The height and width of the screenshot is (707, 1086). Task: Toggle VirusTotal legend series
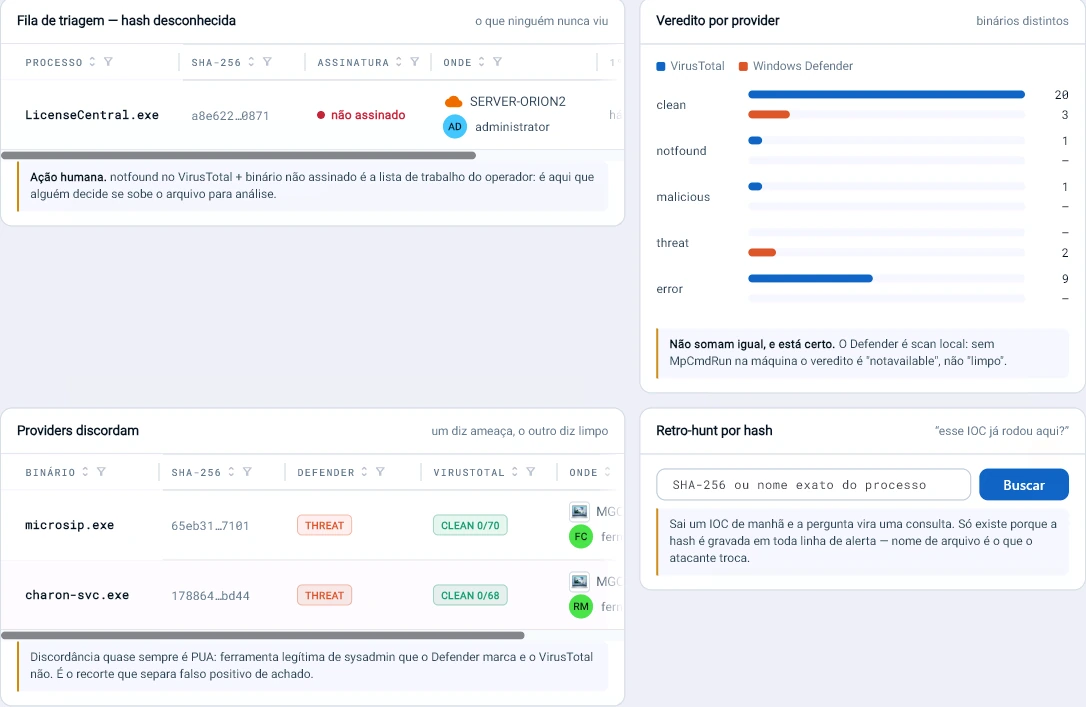tap(691, 66)
